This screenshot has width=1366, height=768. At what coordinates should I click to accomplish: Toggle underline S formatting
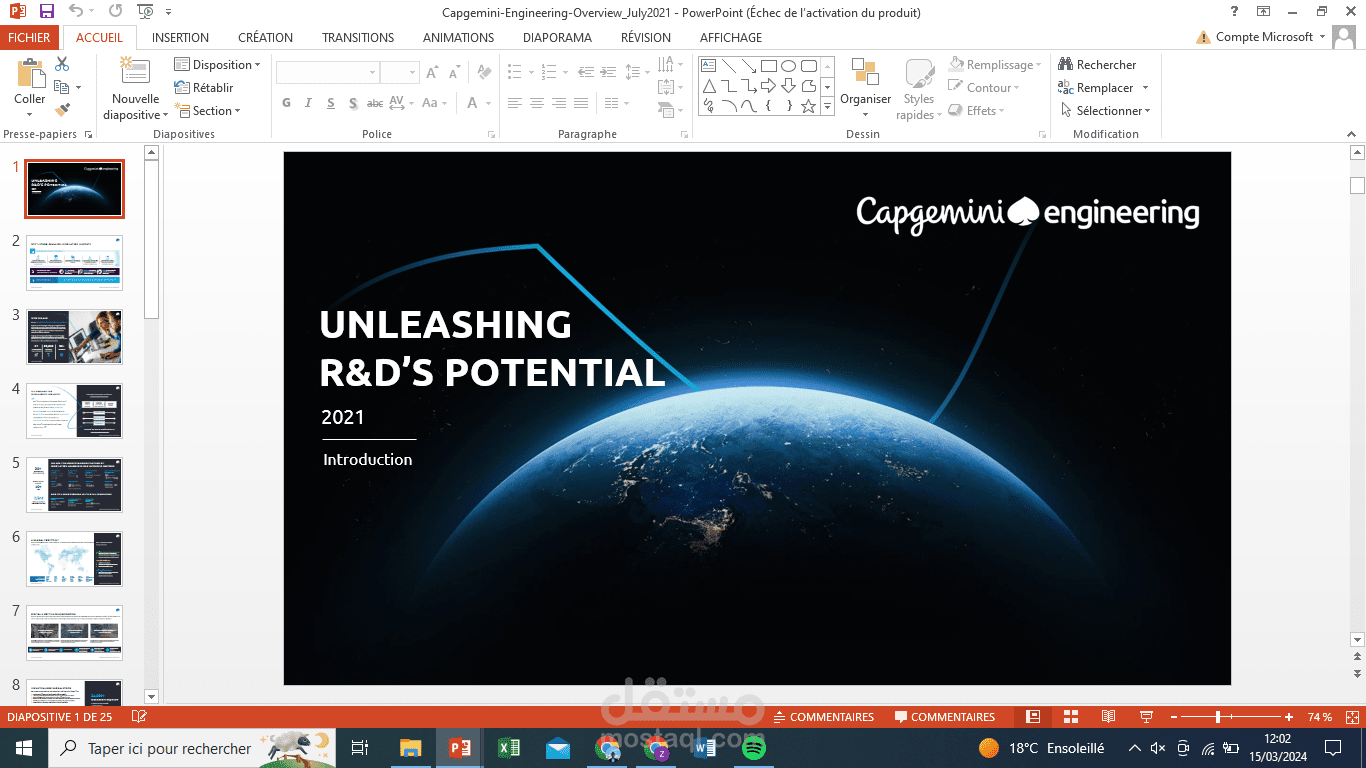click(x=330, y=103)
